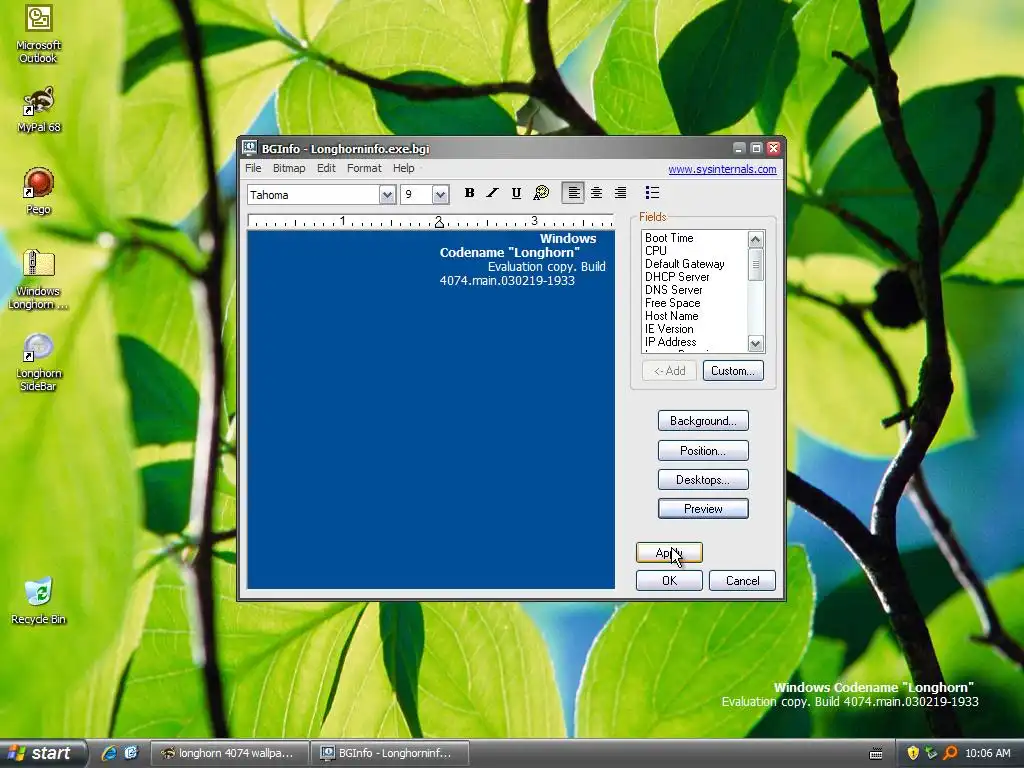Screen dimensions: 1024x768
Task: Click the 10:06 AM taskbar clock
Action: [987, 754]
